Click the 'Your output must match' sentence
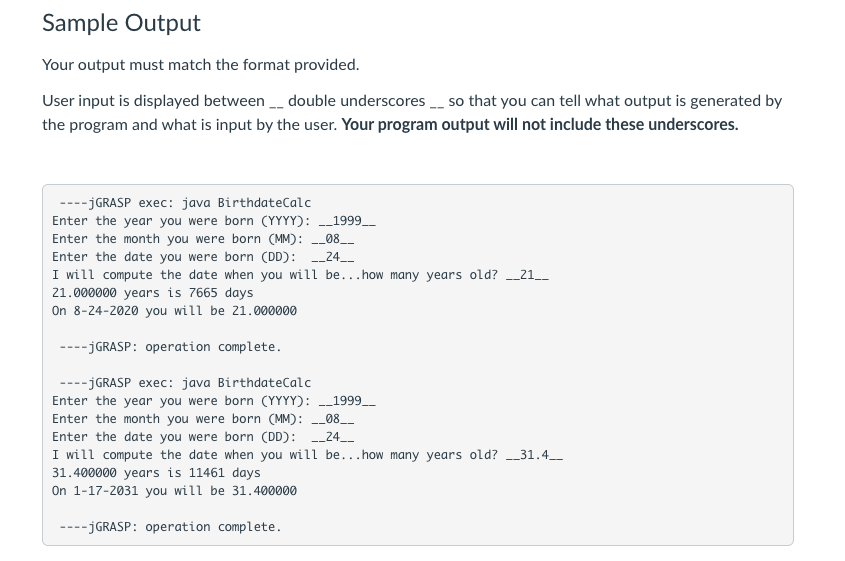 tap(200, 65)
